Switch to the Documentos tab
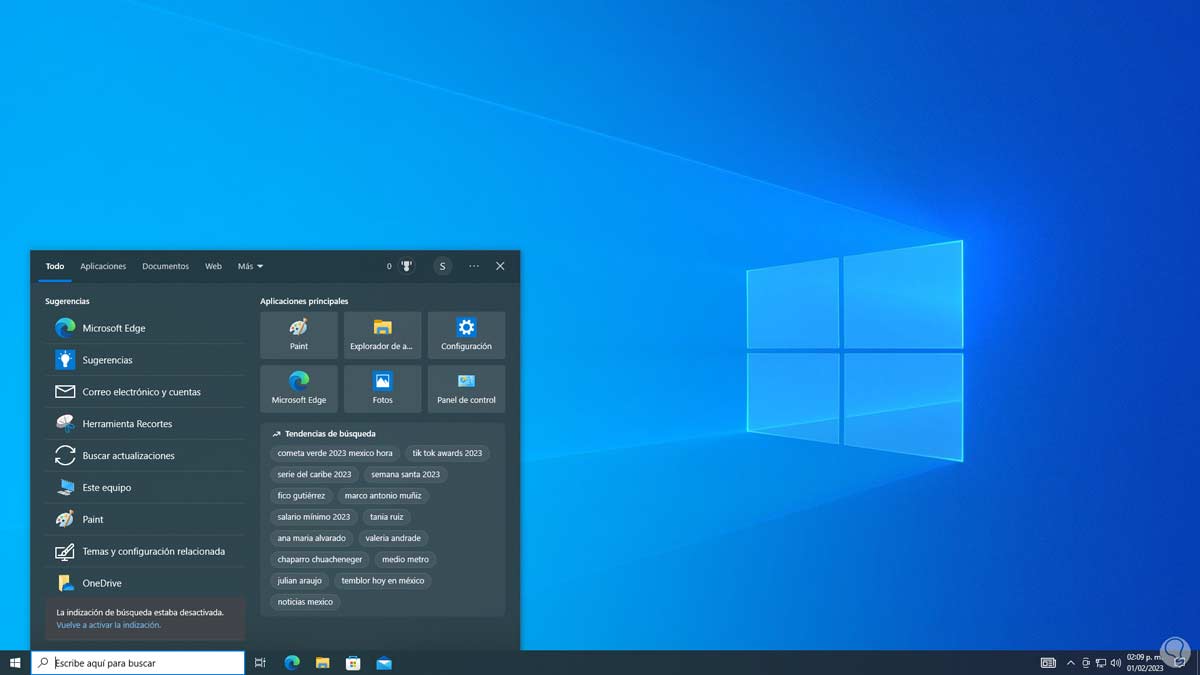The image size is (1200, 675). click(165, 266)
